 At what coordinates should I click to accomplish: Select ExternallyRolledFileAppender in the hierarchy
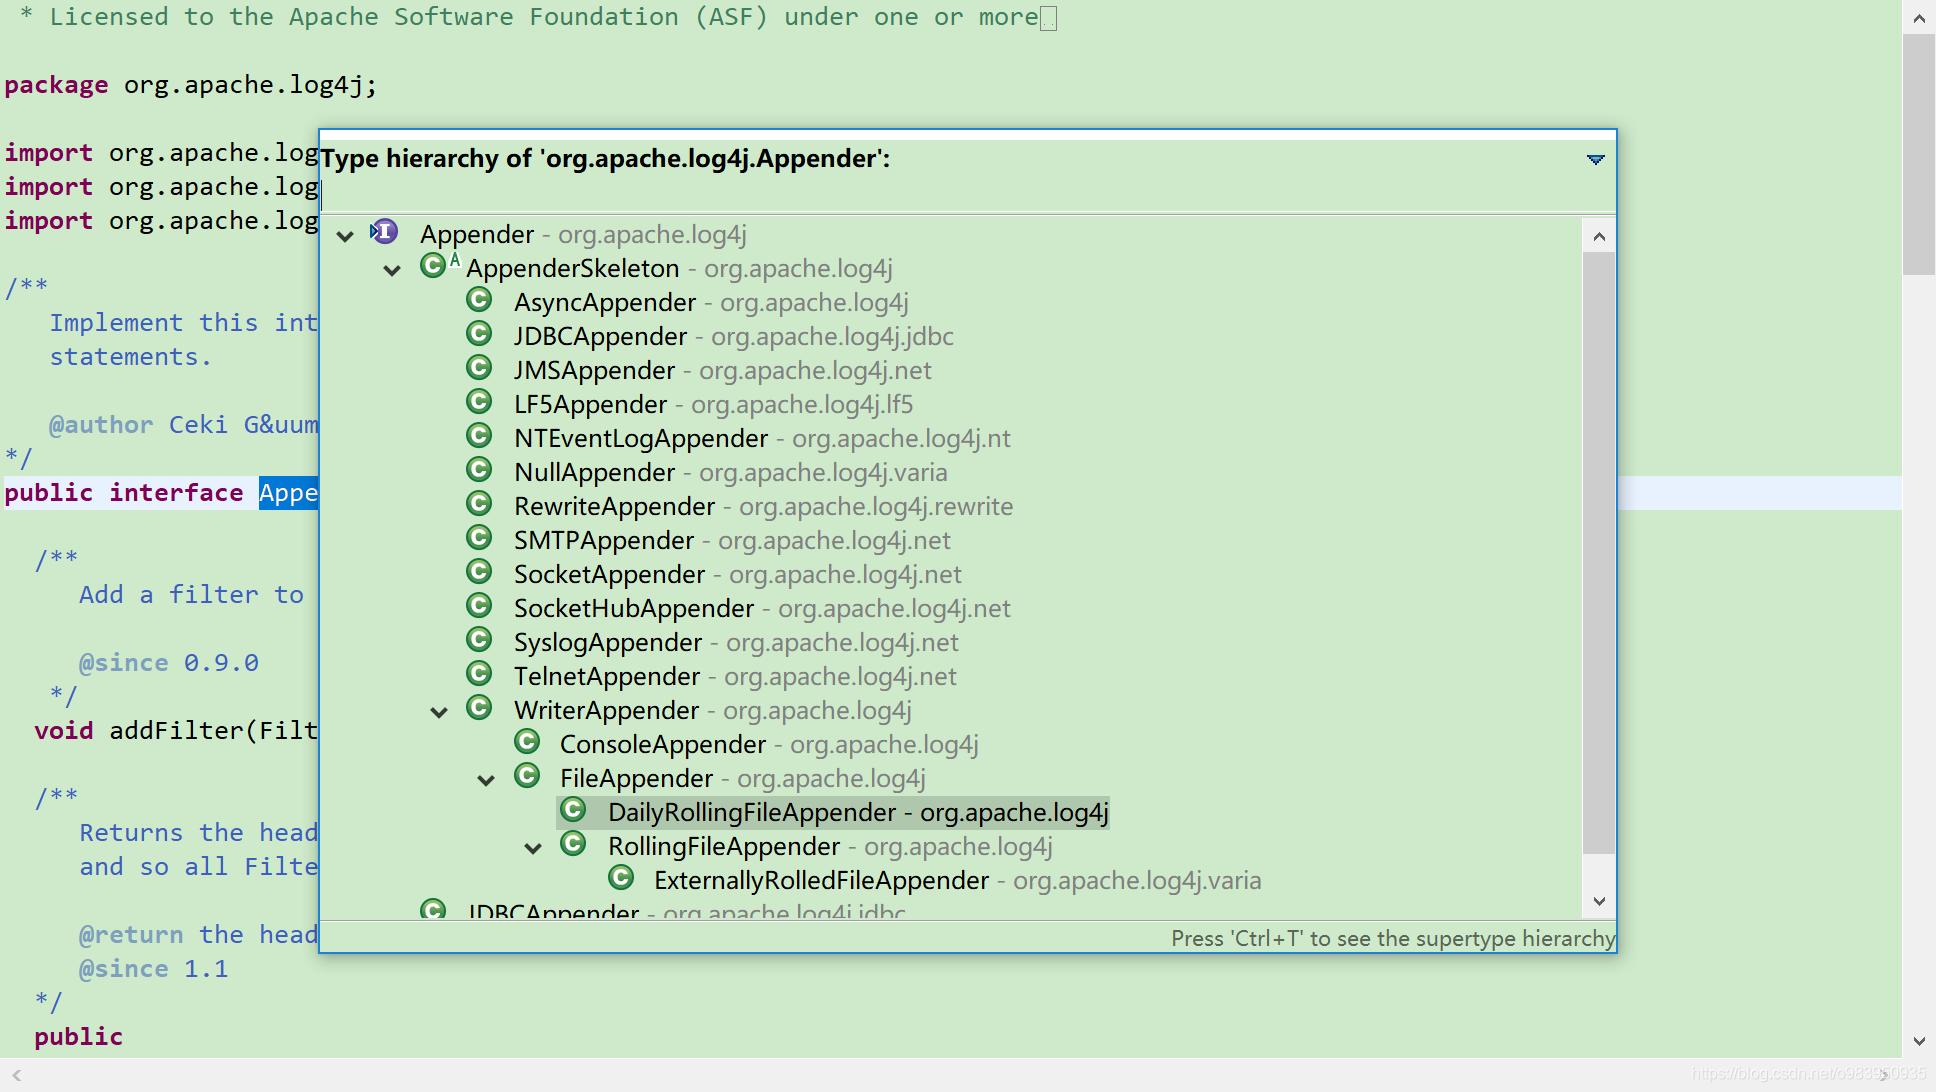click(x=958, y=880)
